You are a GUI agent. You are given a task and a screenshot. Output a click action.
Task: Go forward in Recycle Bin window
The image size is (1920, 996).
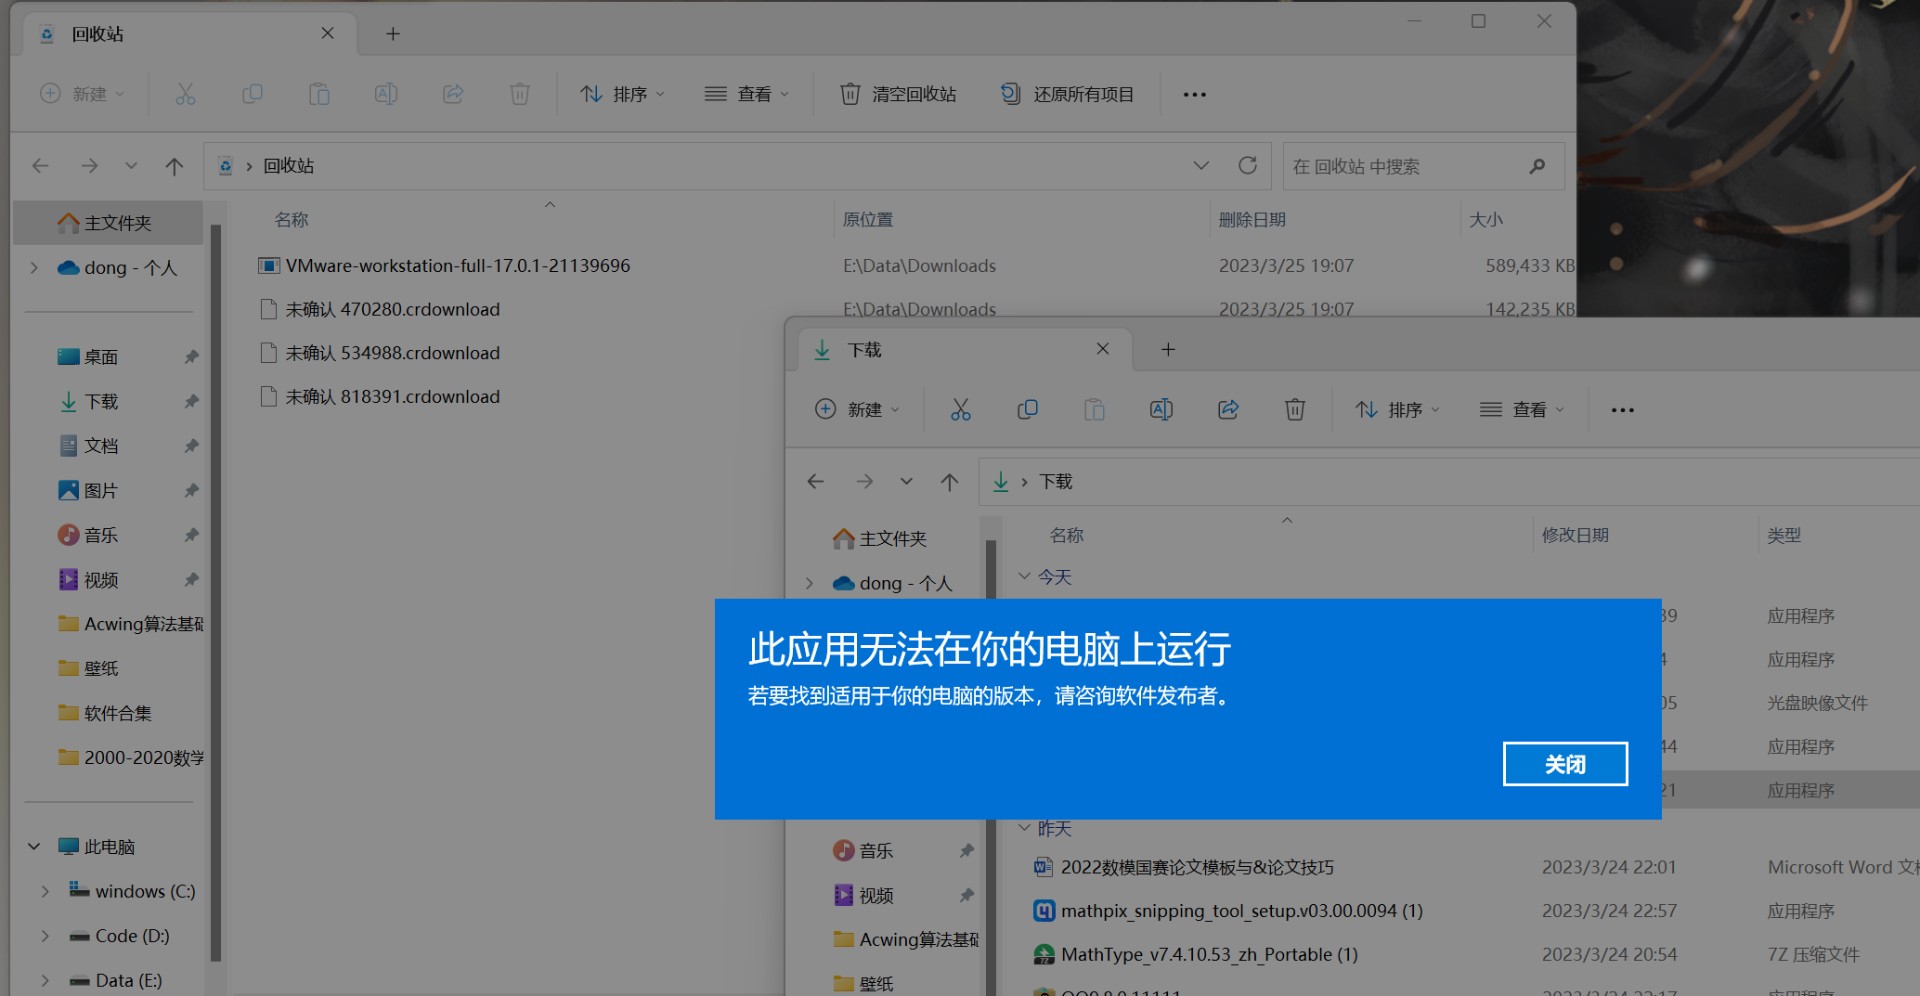click(x=90, y=166)
